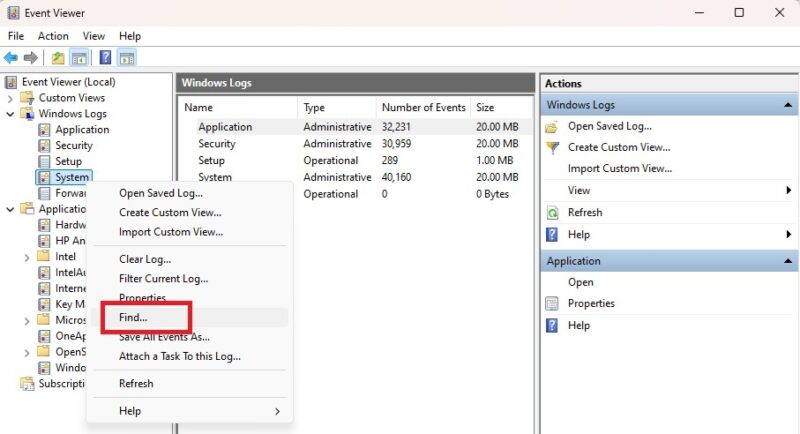Collapse Applications and Services Logs node
Screen dimensions: 800x434
pos(10,209)
